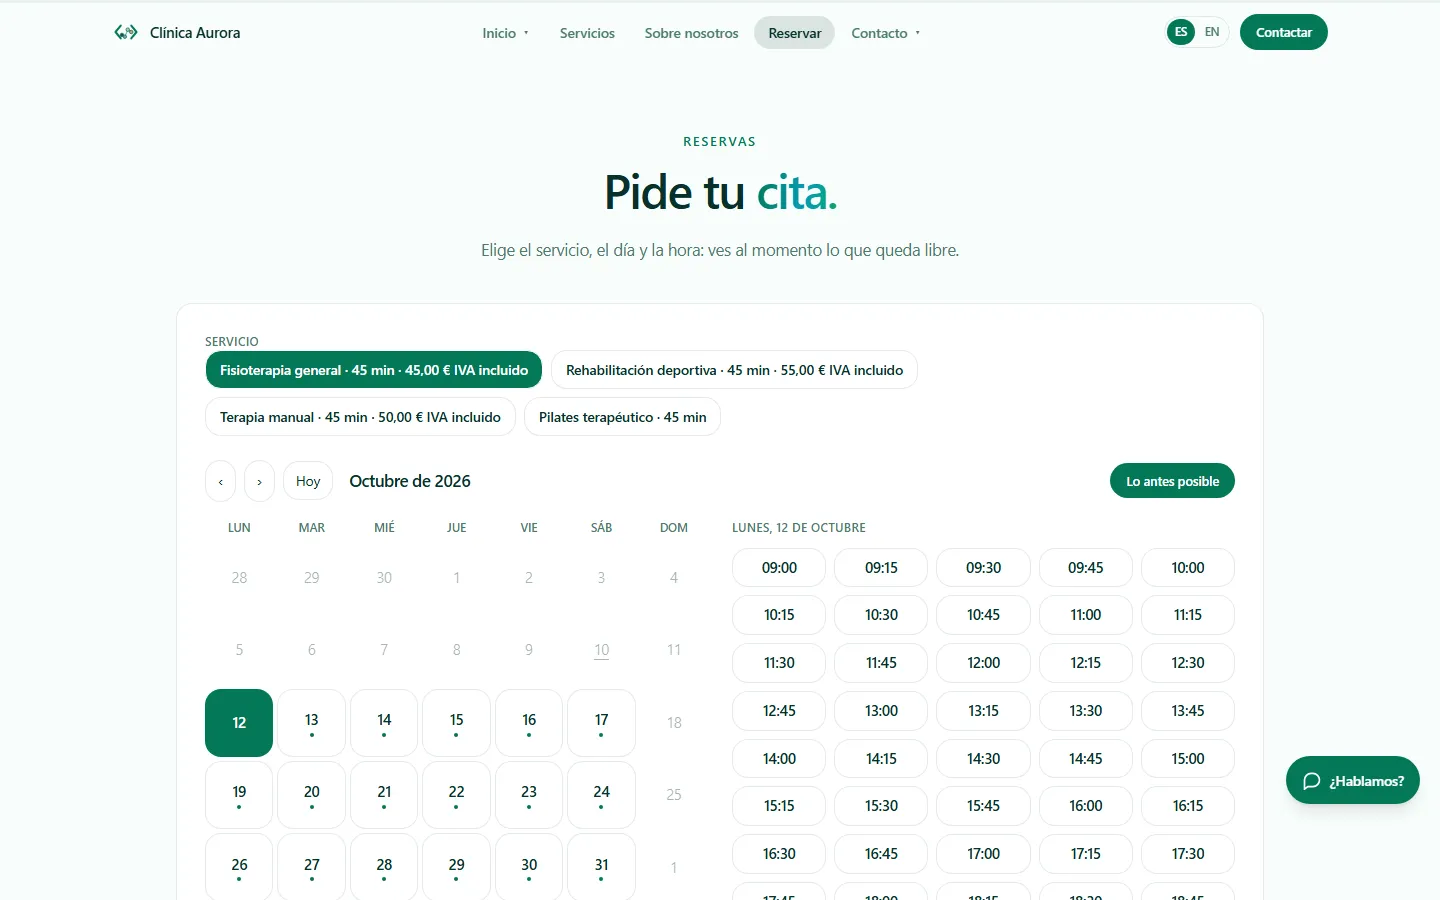
Task: Select Fisioterapia general service option
Action: tap(374, 370)
